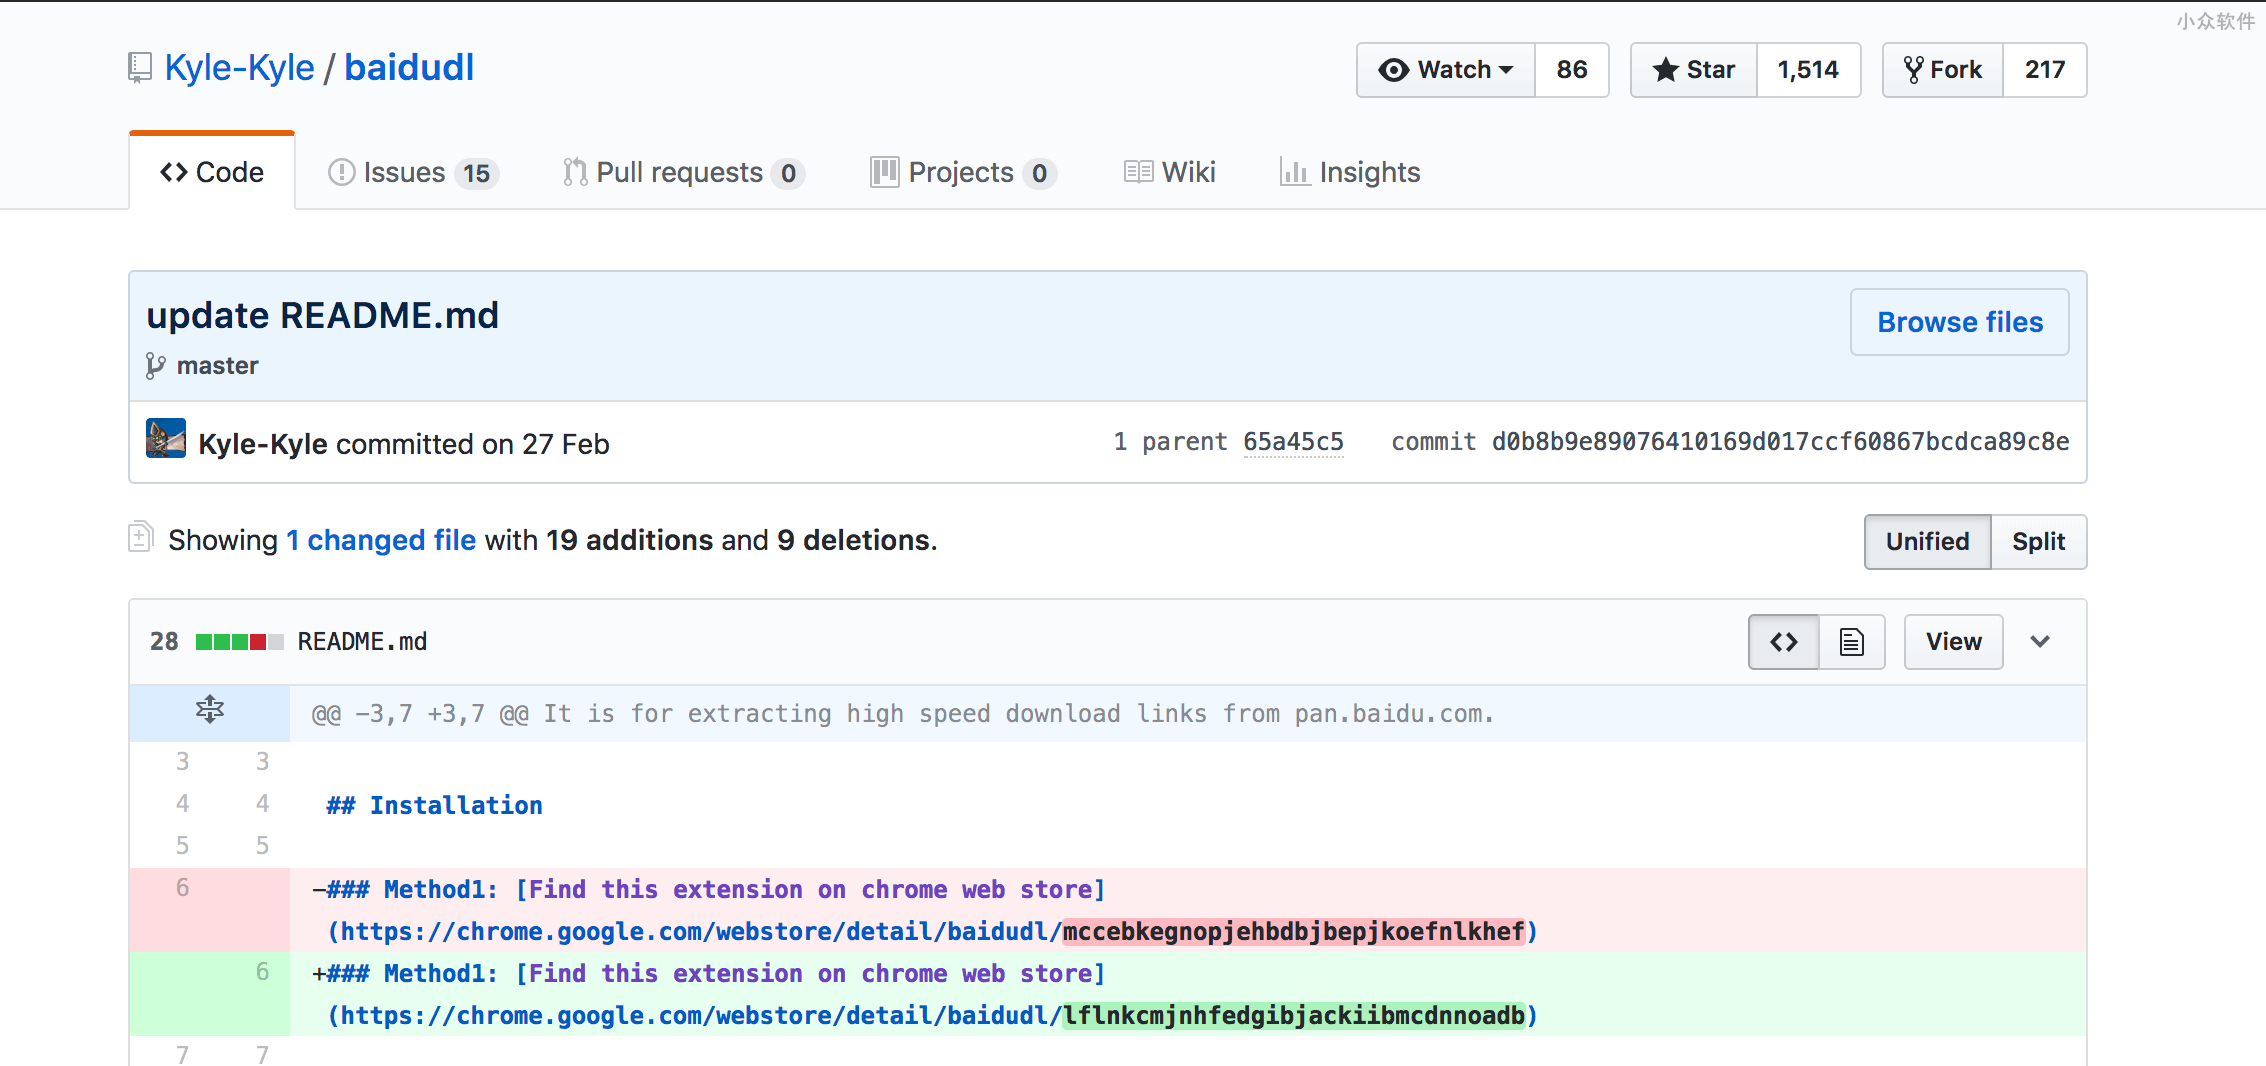Image resolution: width=2266 pixels, height=1066 pixels.
Task: Switch to the Wiki tab
Action: pos(1169,172)
